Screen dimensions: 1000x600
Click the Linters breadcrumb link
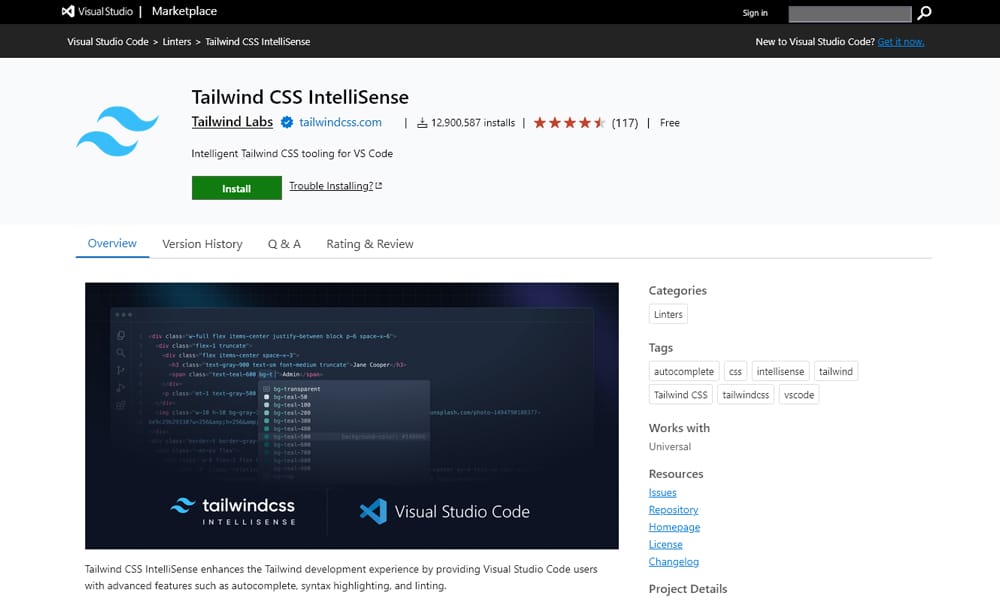click(x=176, y=41)
